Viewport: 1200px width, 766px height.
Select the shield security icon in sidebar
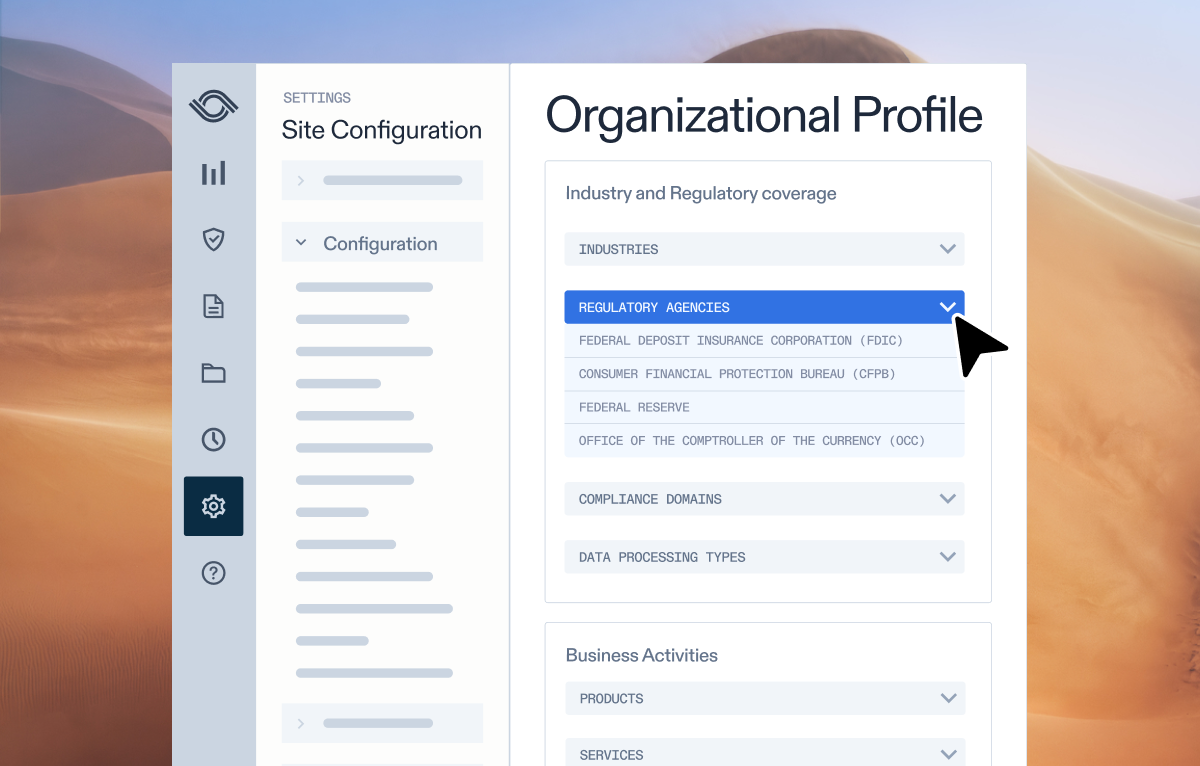[213, 239]
